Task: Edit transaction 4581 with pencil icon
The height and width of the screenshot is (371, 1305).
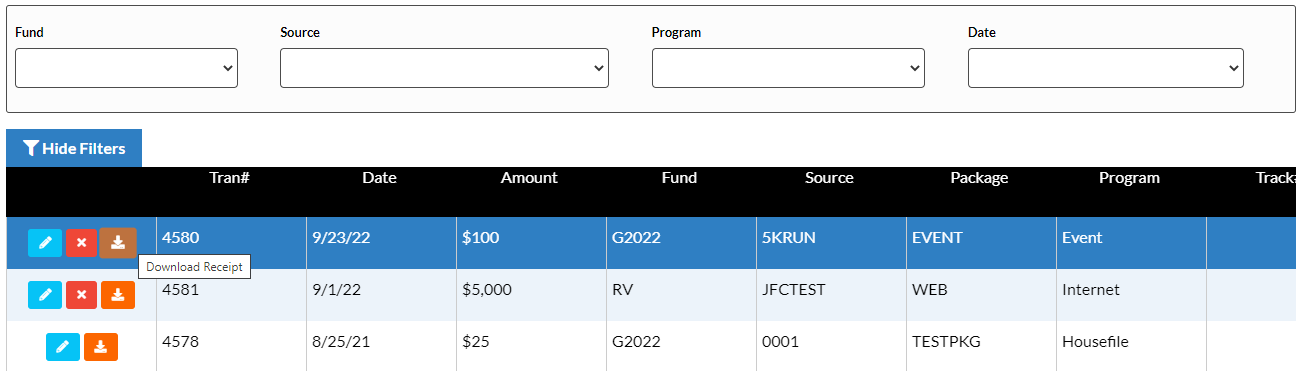Action: pyautogui.click(x=45, y=295)
